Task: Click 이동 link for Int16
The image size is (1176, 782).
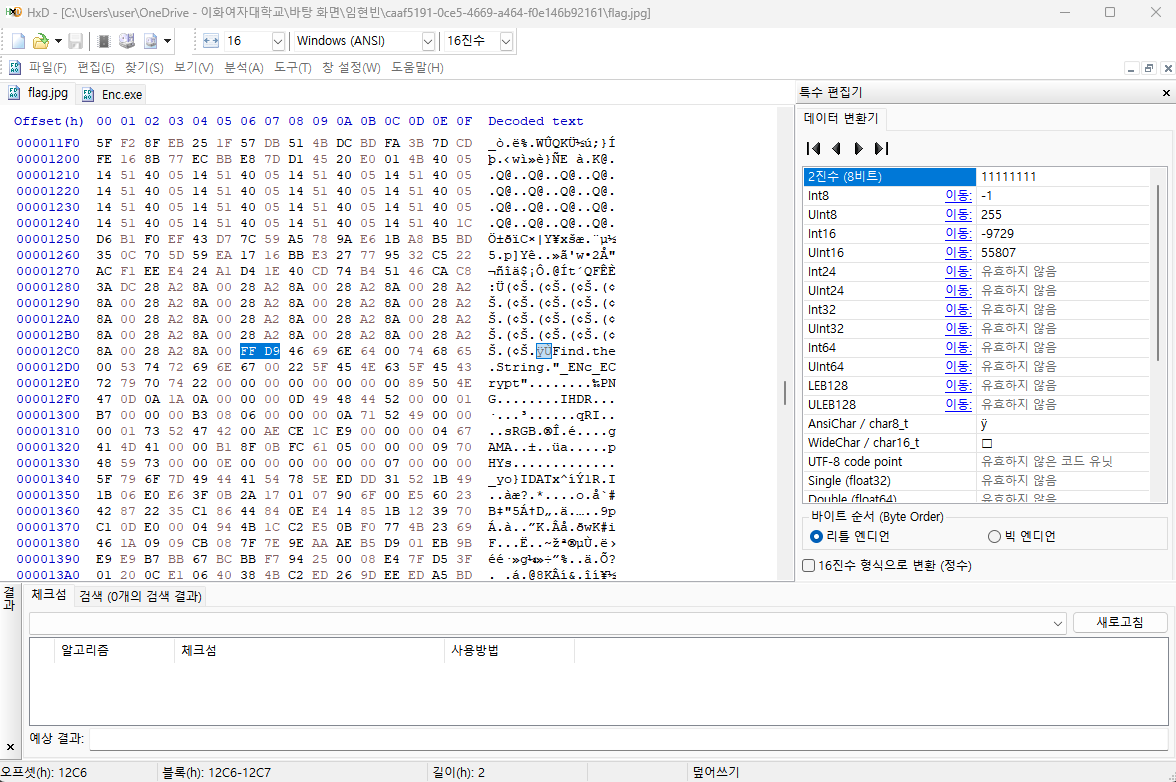Action: click(x=958, y=234)
